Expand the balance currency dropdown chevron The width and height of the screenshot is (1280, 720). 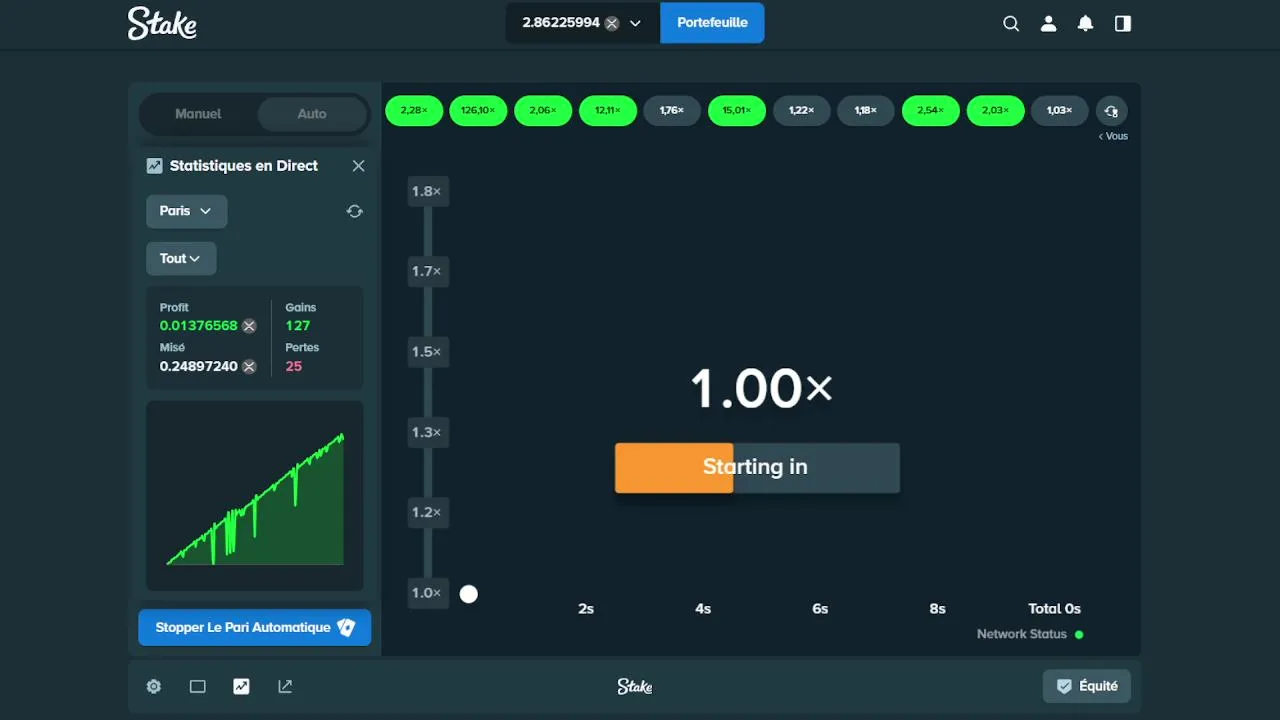635,23
